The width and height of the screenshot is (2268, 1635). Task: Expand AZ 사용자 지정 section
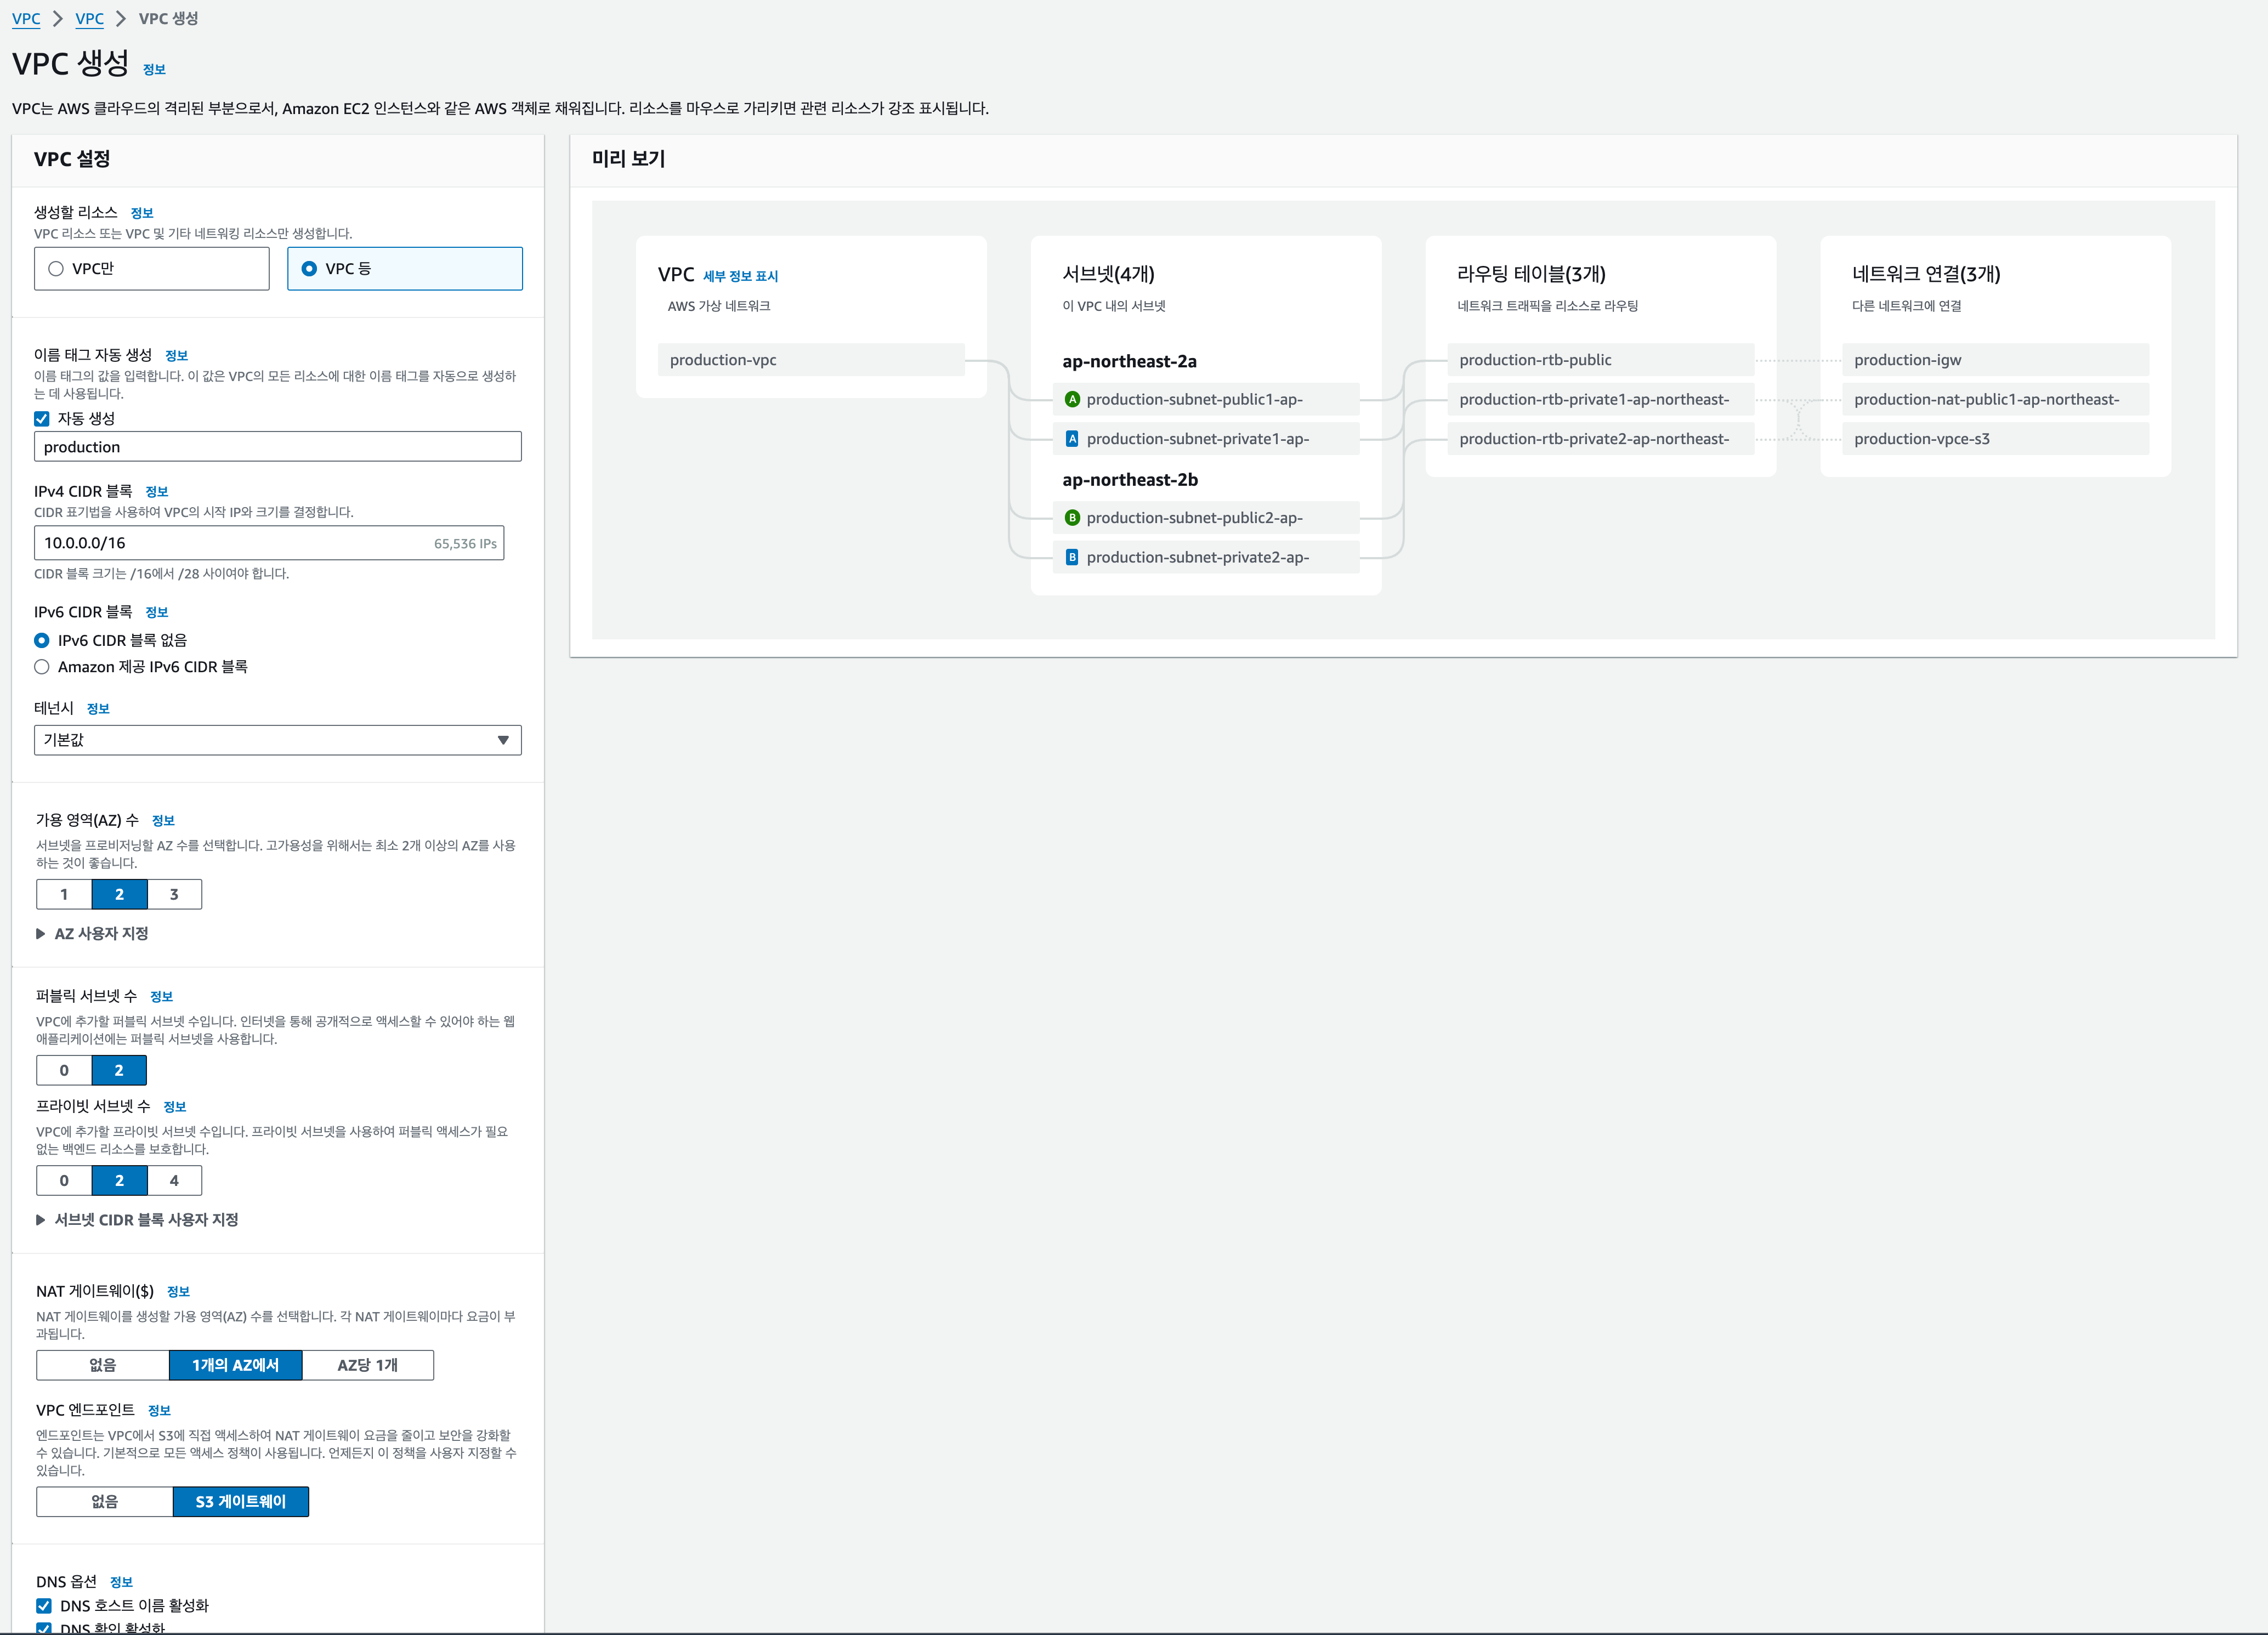(101, 934)
